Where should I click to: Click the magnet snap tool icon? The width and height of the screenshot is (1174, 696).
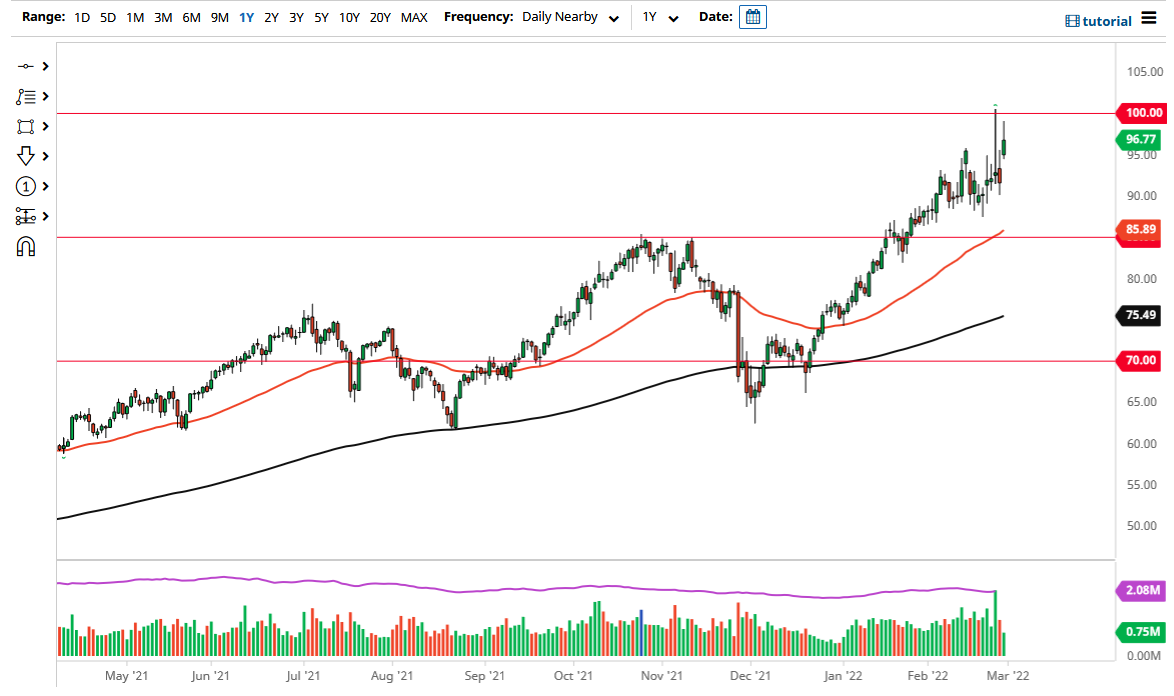click(28, 246)
